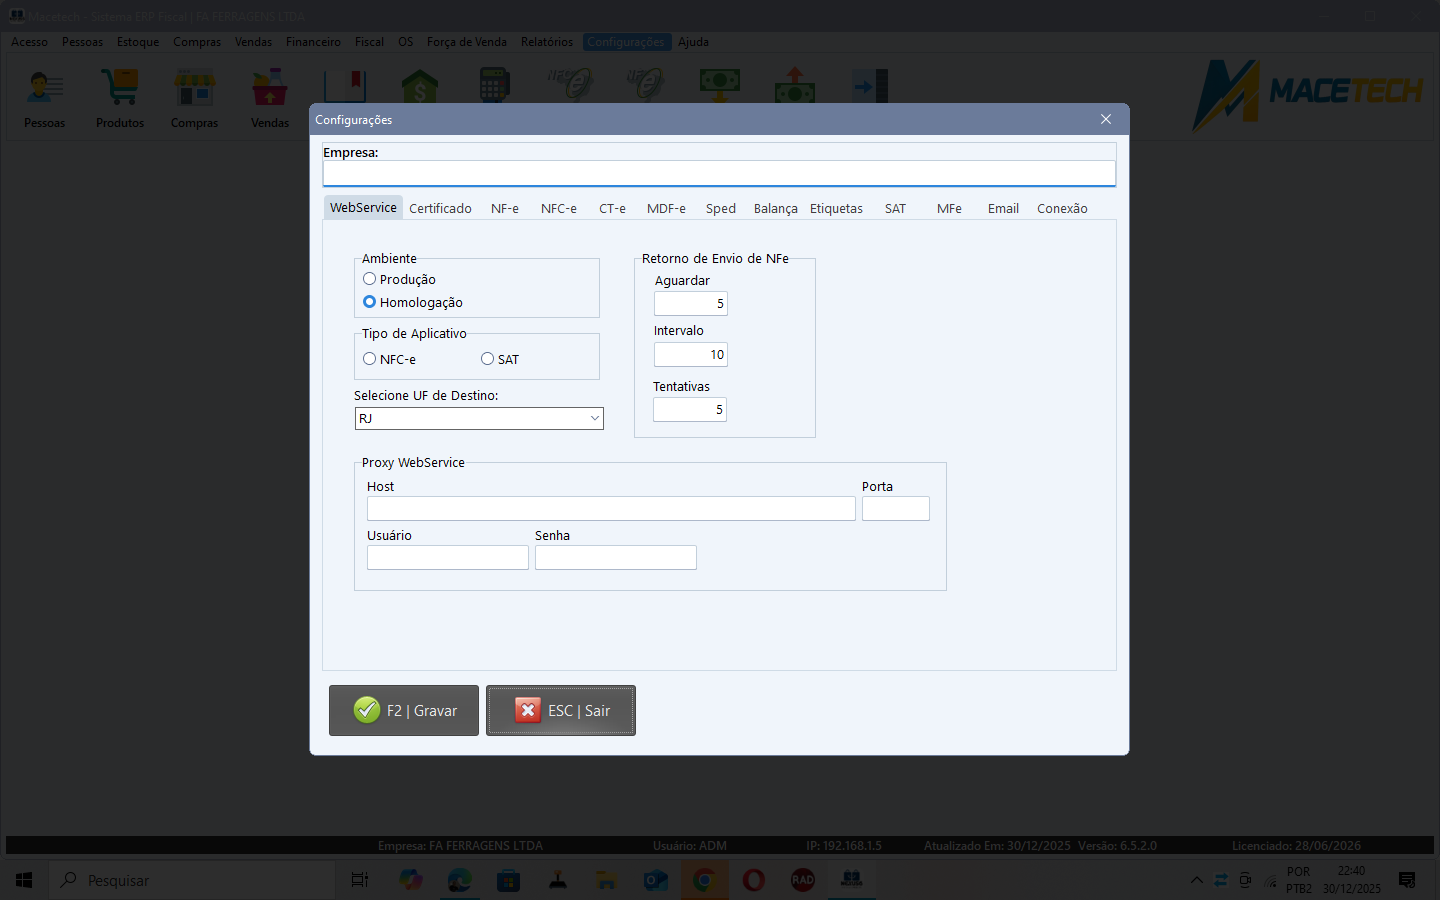The image size is (1440, 900).
Task: Click the Aguardar value field
Action: pos(690,304)
